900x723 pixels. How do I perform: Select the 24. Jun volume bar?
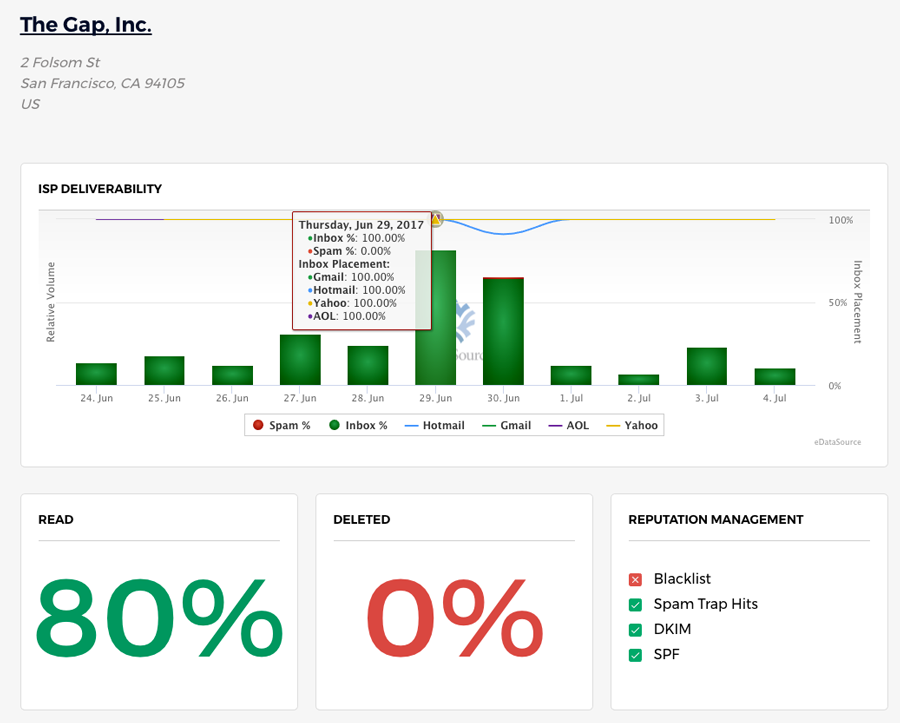96,374
